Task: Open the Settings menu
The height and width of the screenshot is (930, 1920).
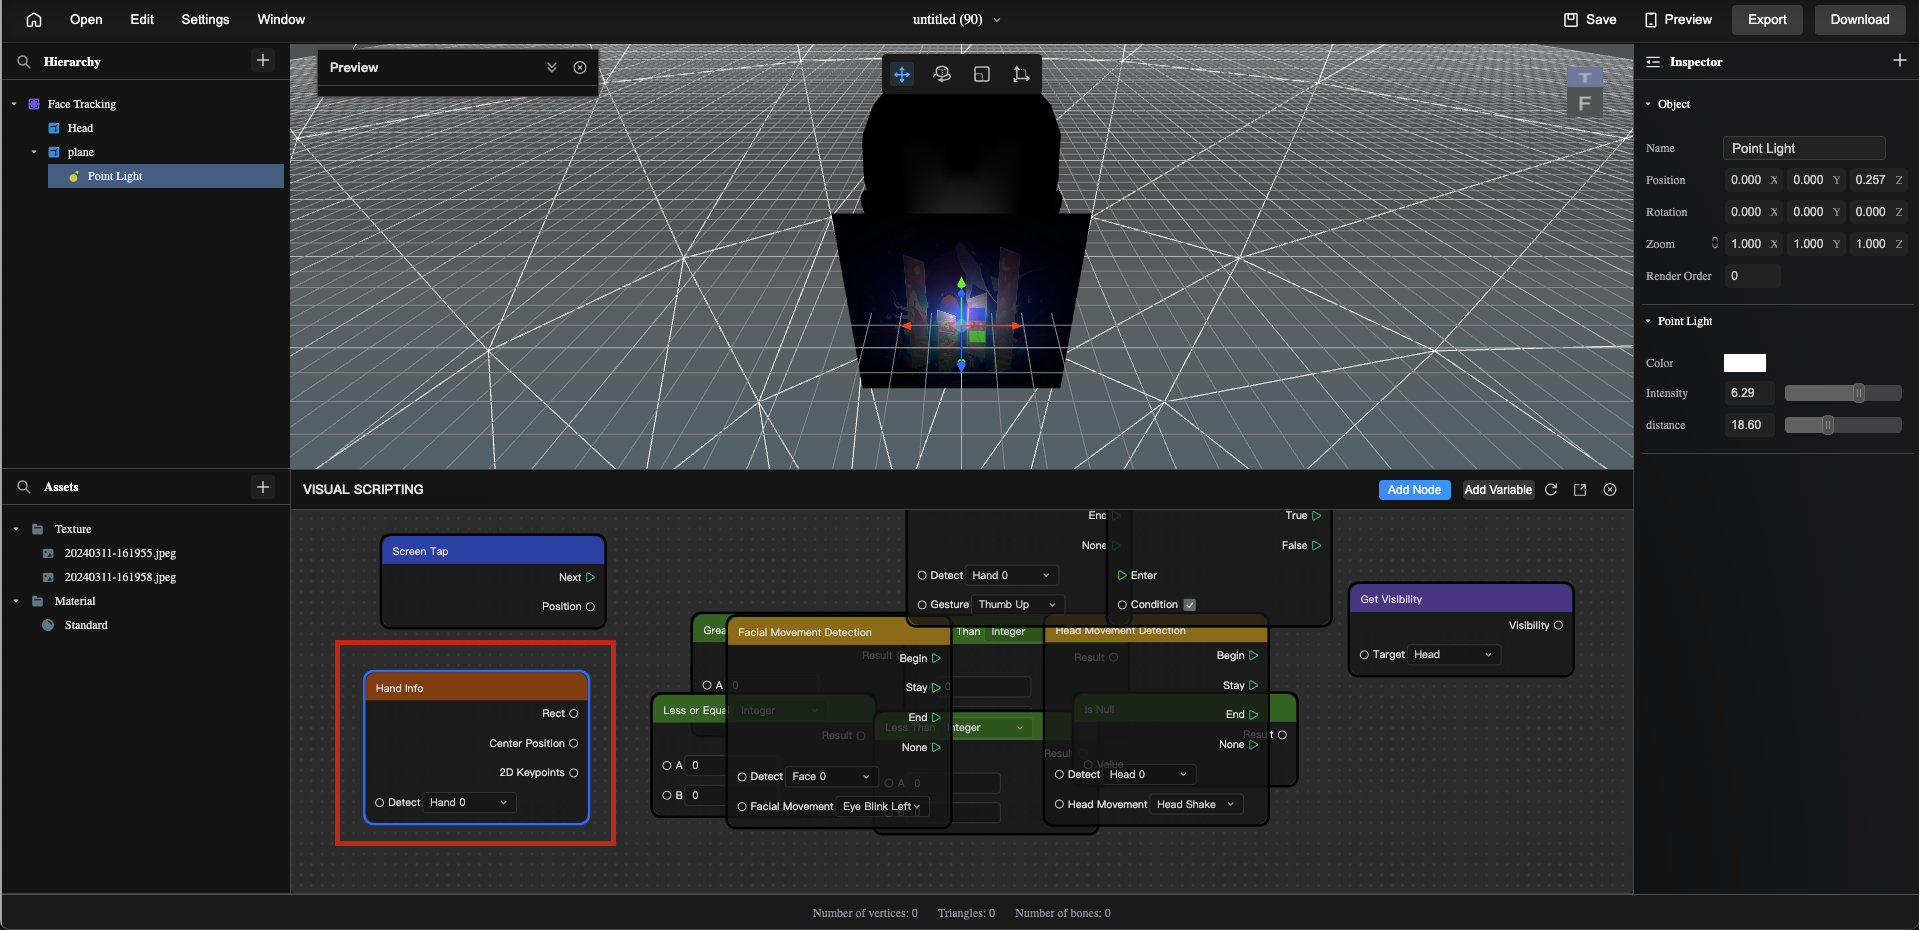Action: pos(205,19)
